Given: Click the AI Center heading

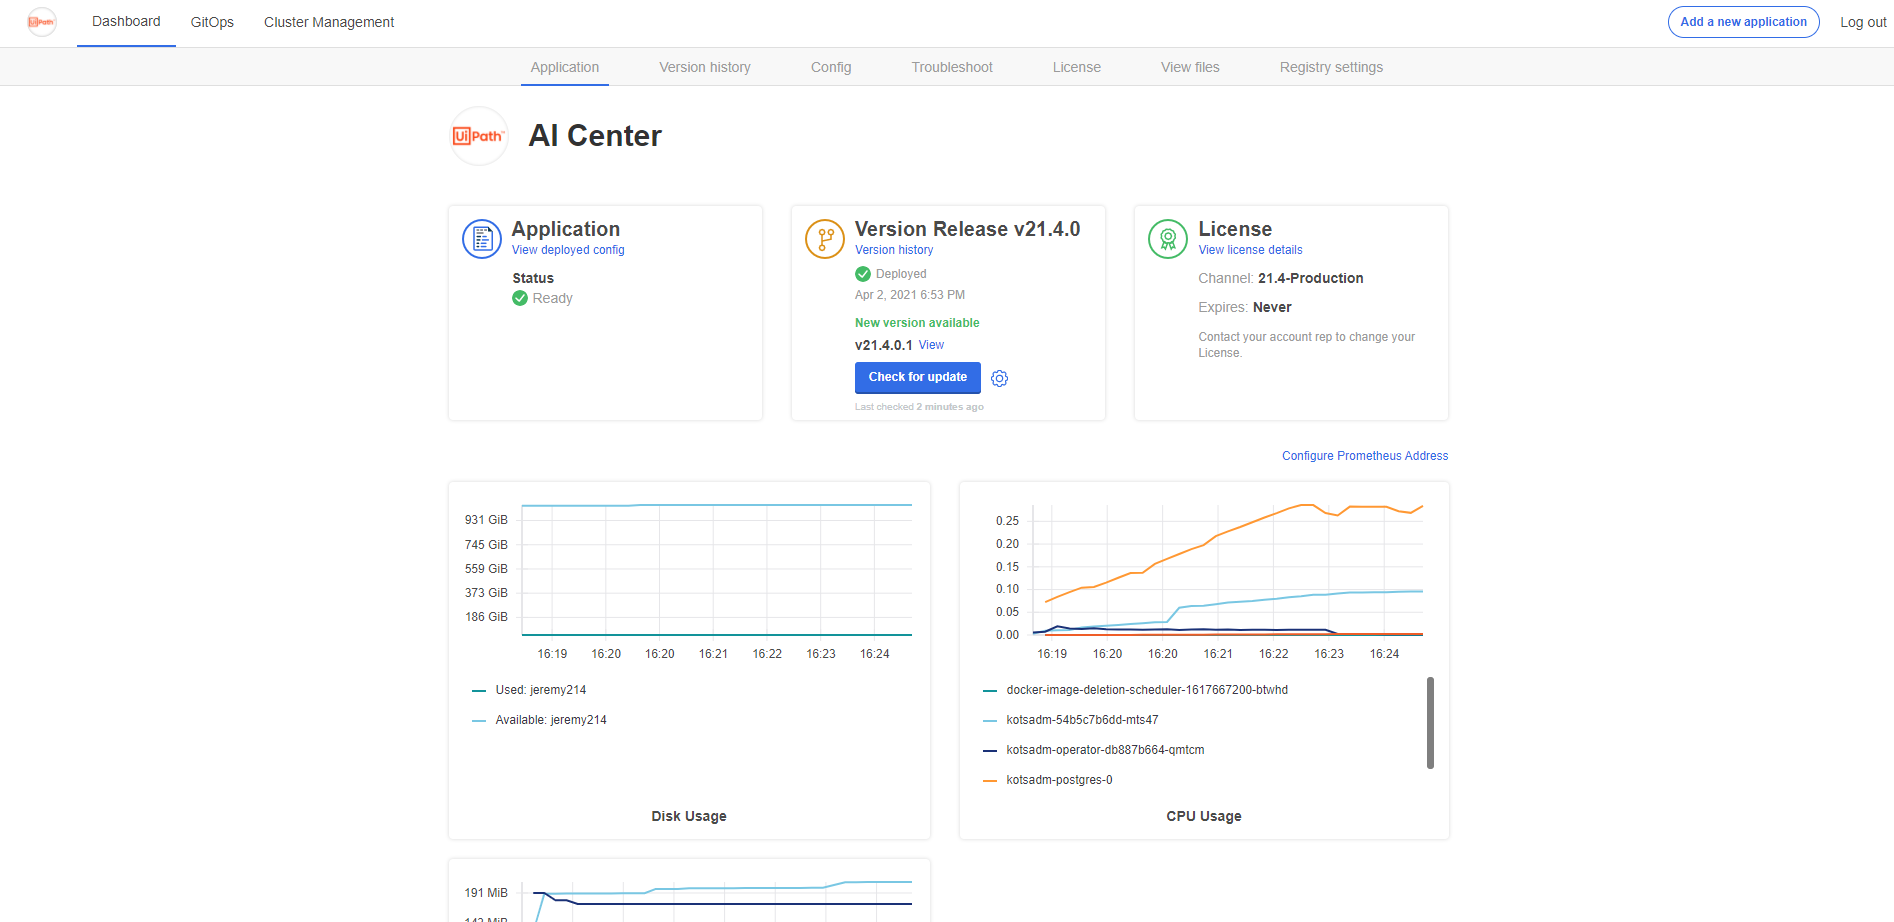Looking at the screenshot, I should [x=595, y=136].
